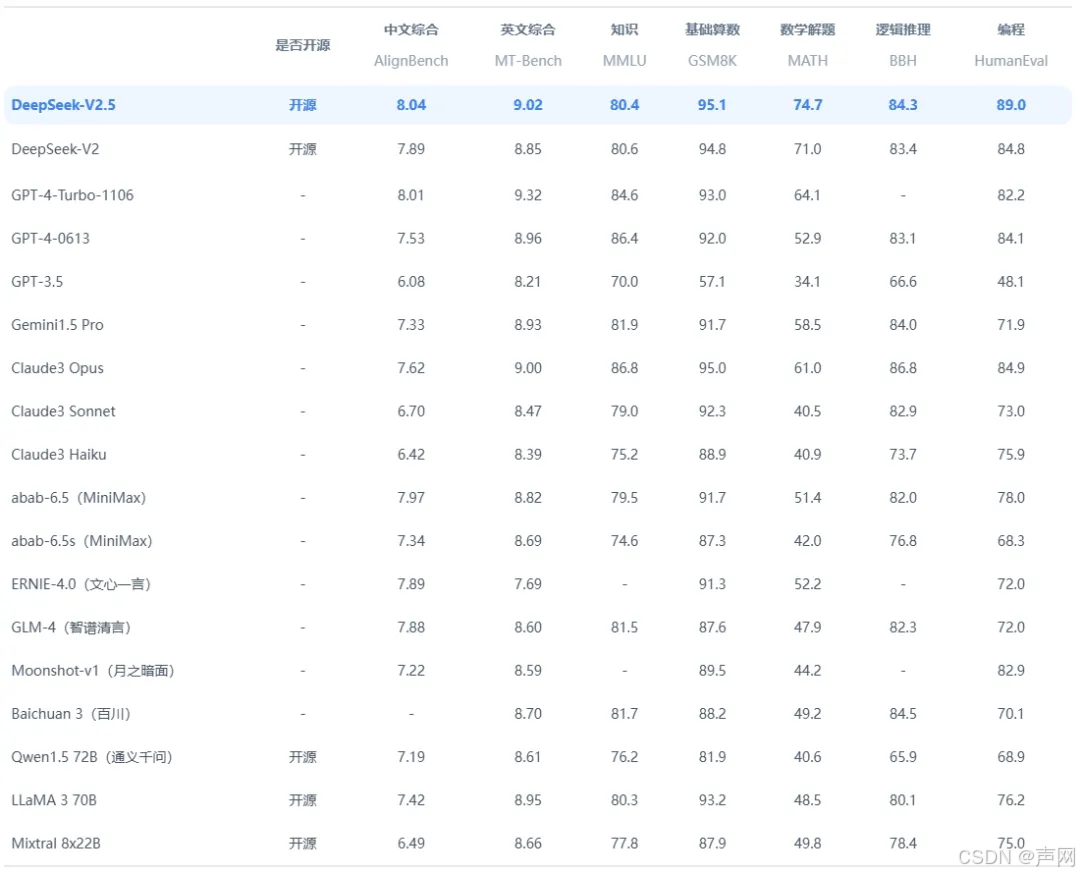Select the 开源 label in Qwen1.5 row
The width and height of the screenshot is (1080, 874).
(x=303, y=758)
